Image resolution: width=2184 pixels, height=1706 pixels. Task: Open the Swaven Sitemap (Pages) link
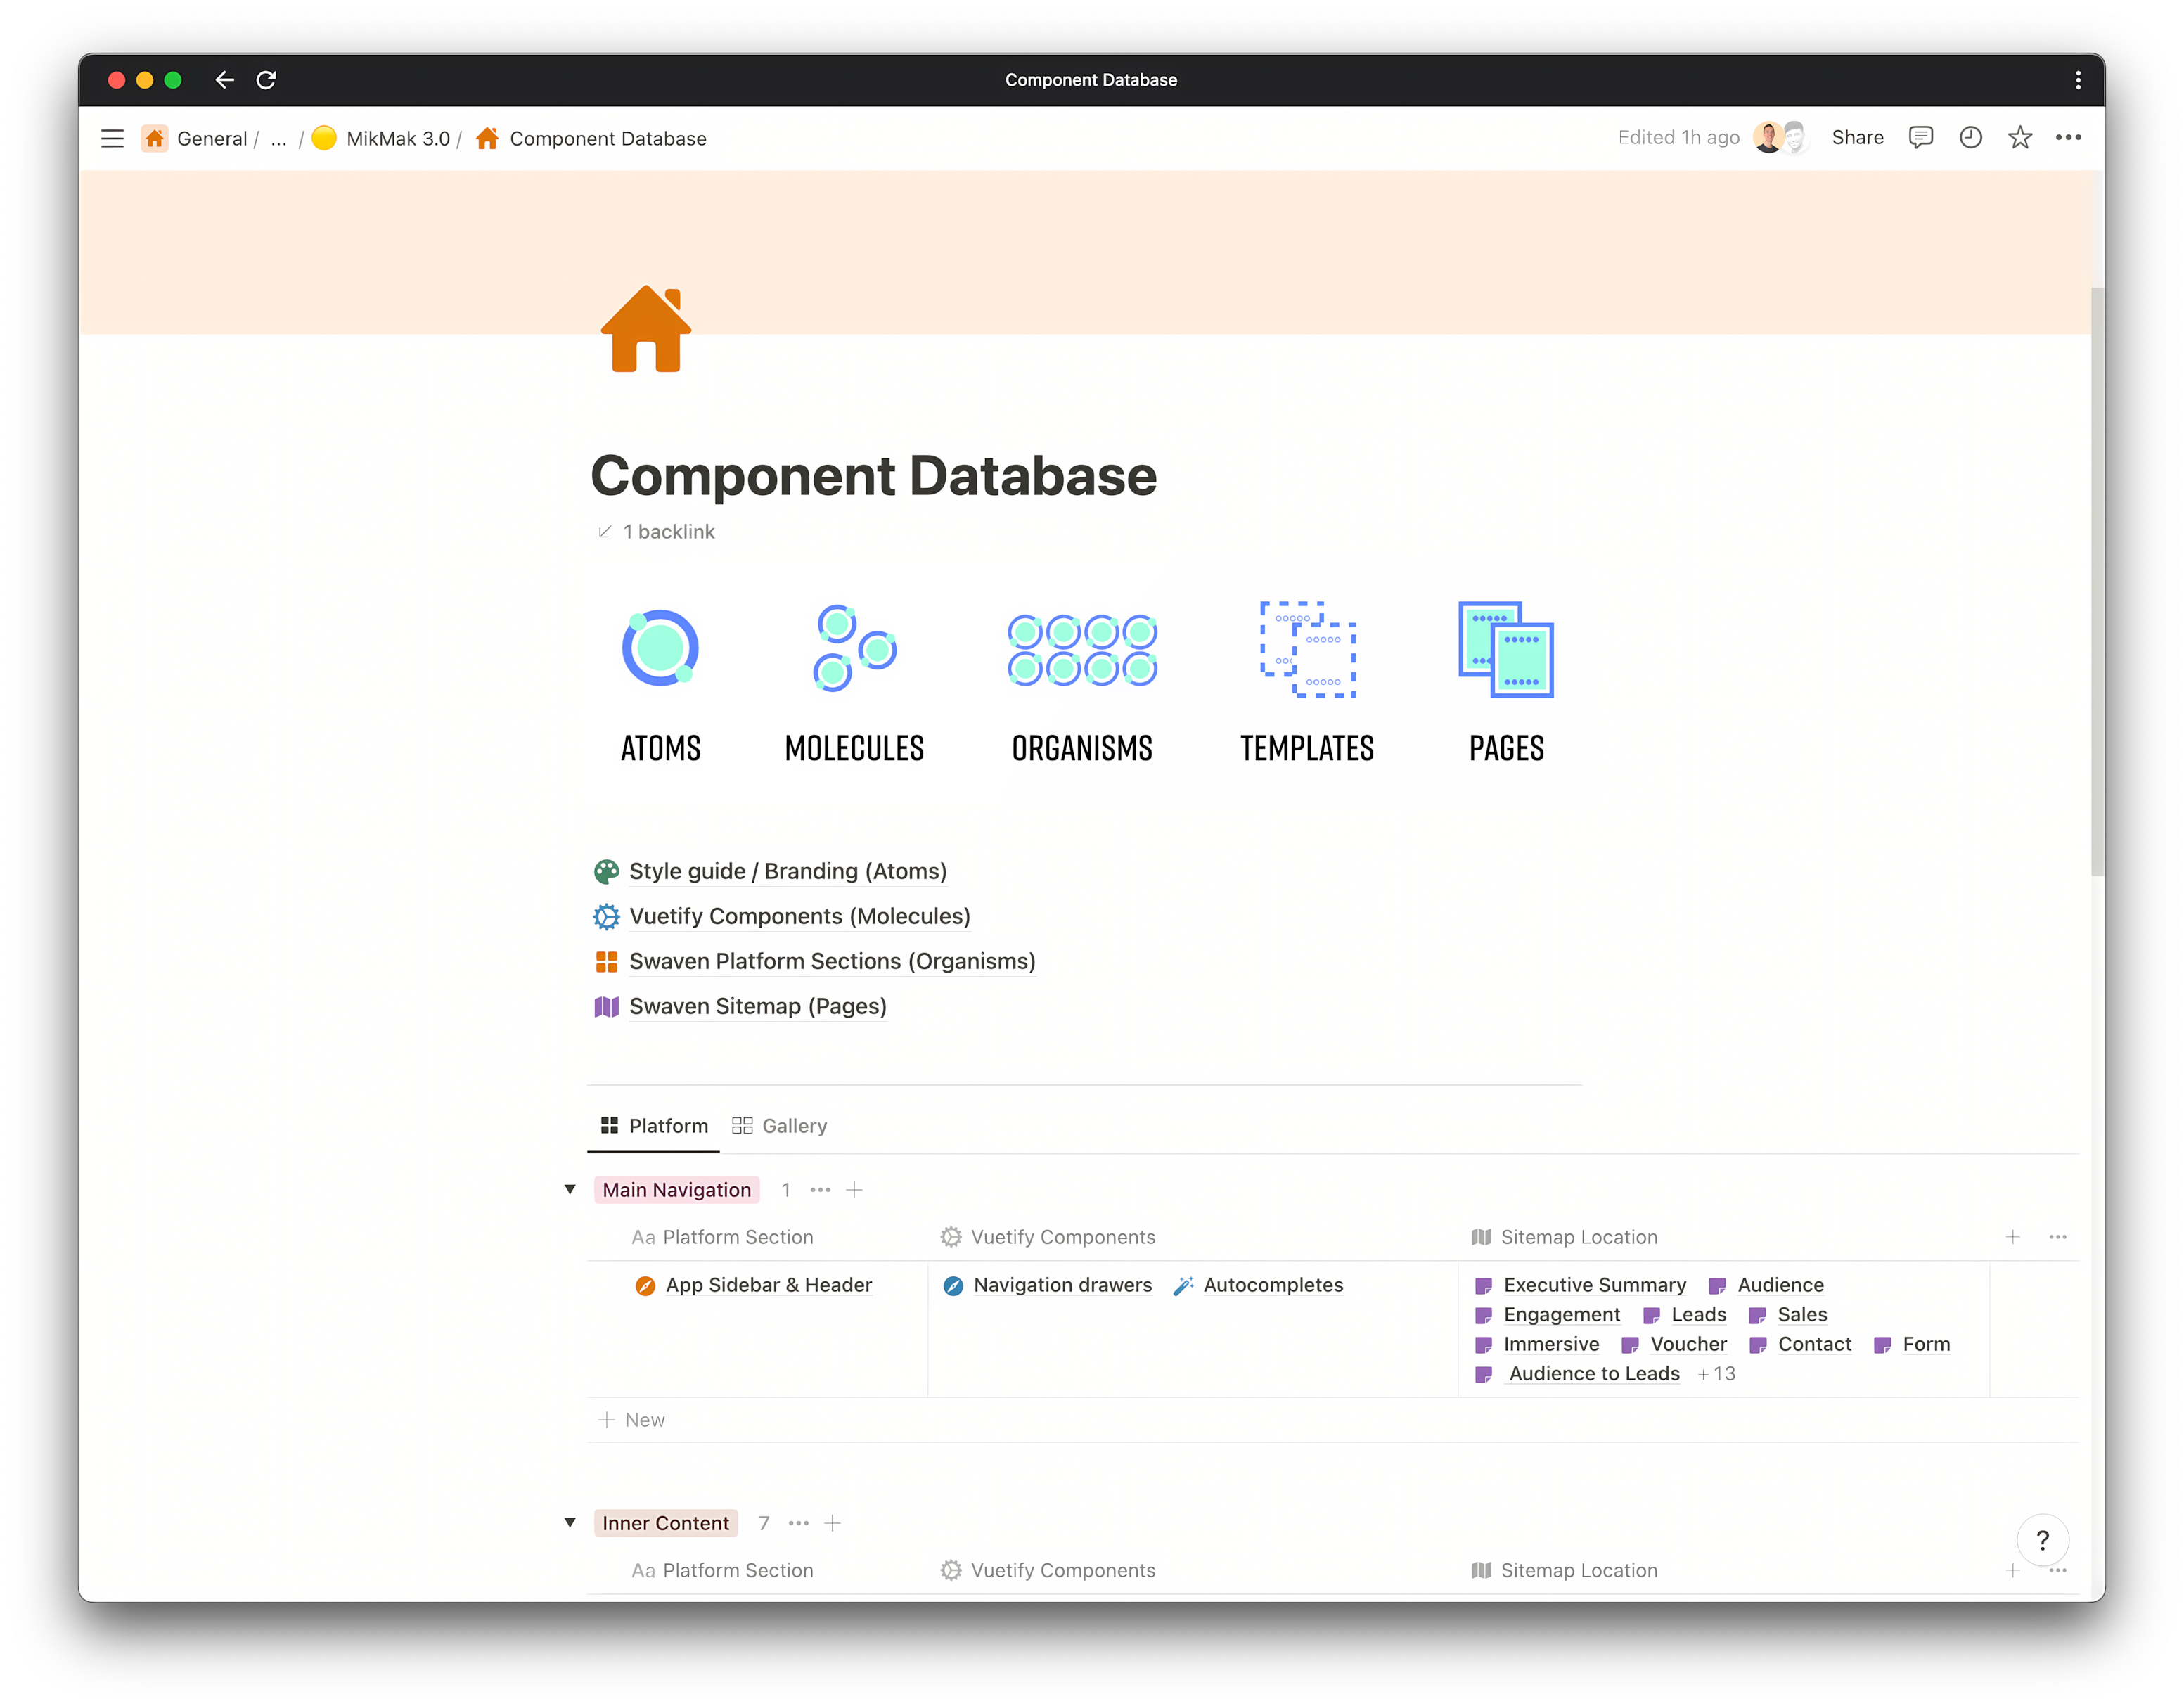[x=757, y=1006]
